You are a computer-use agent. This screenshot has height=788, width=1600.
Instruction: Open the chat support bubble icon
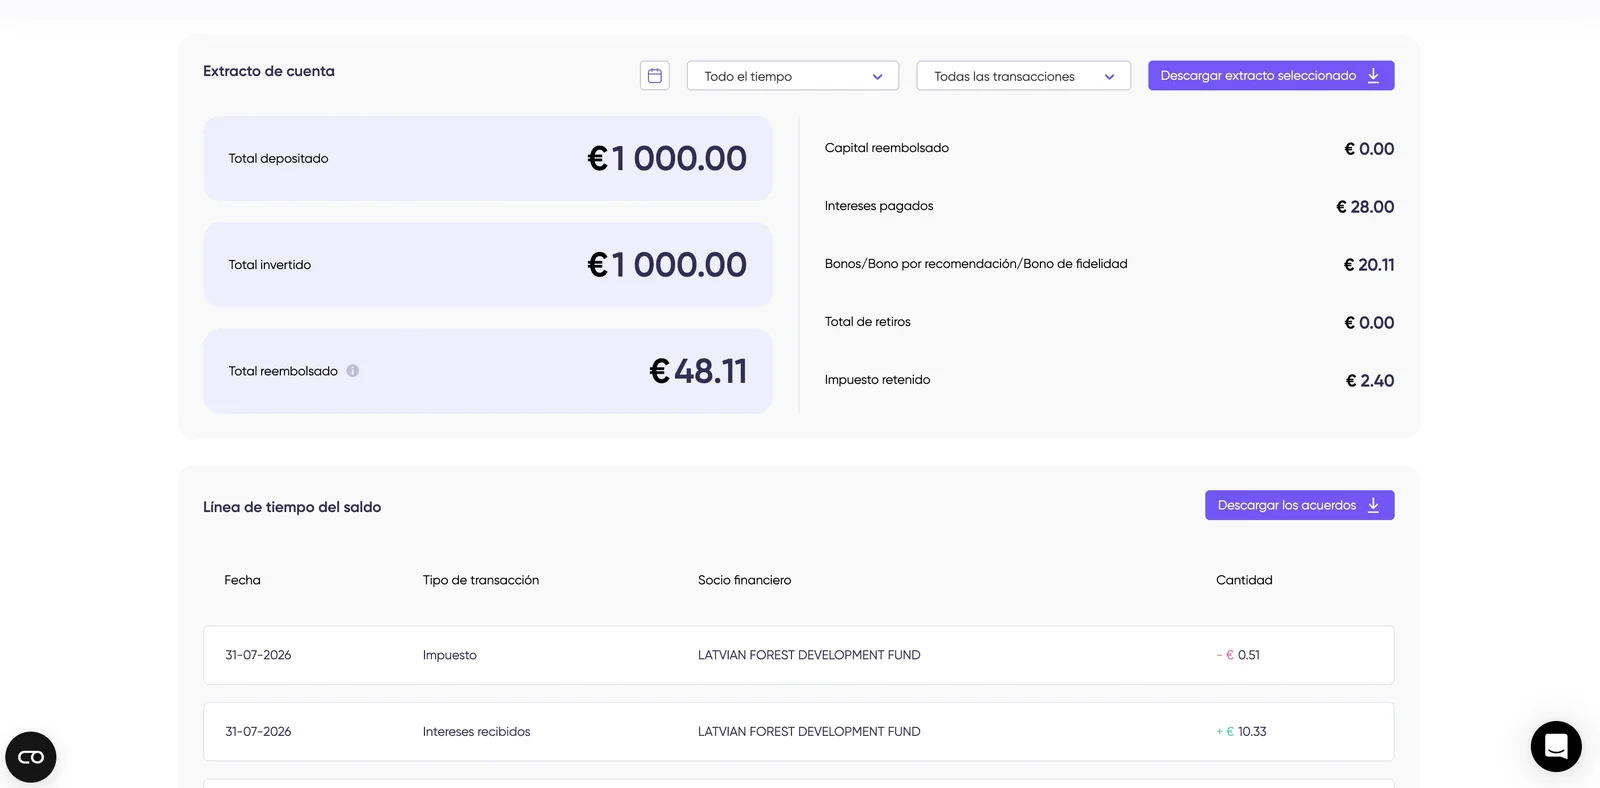tap(1556, 746)
